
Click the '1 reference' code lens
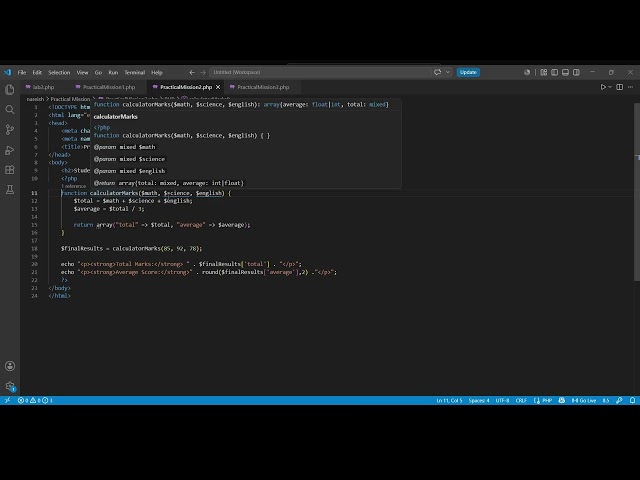[73, 186]
